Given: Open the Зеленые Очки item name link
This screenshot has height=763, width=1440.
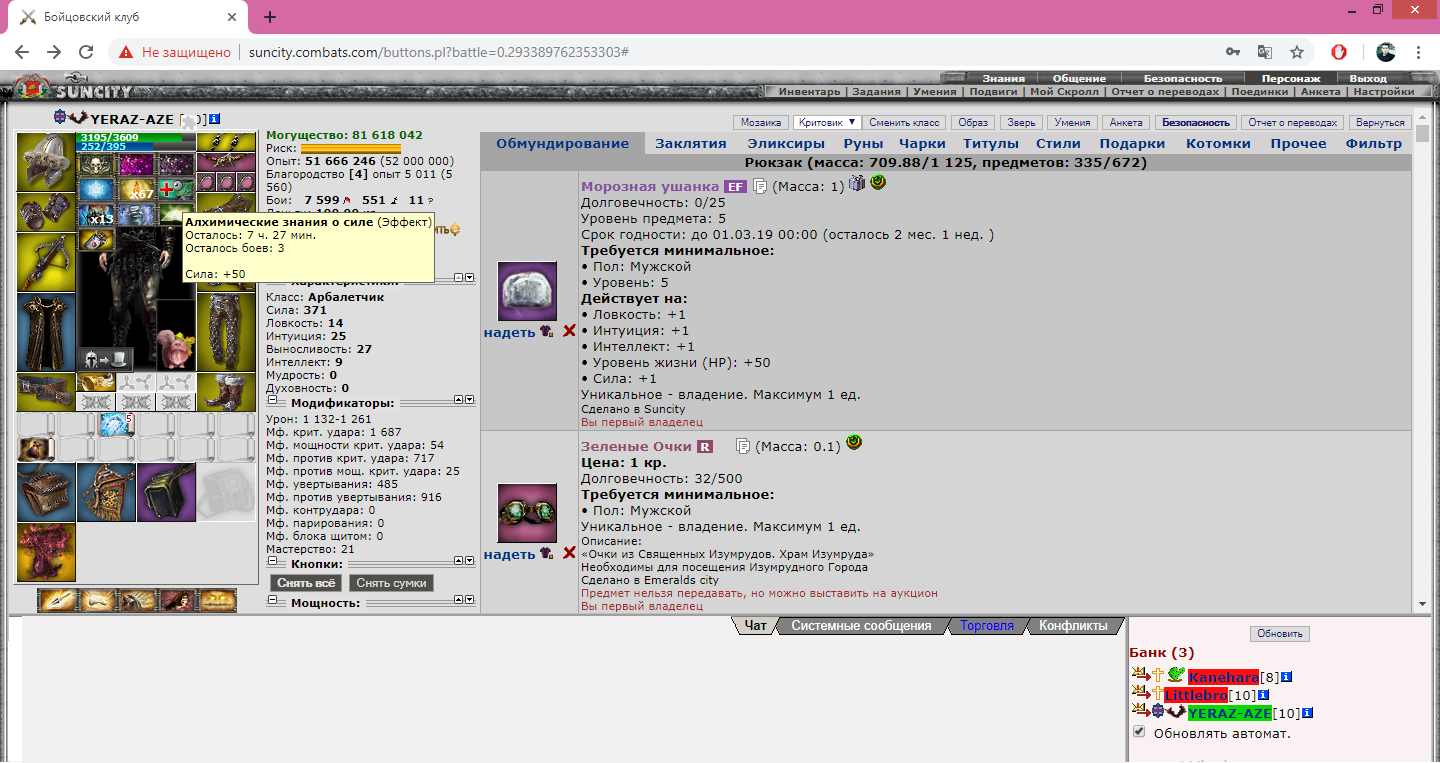Looking at the screenshot, I should (x=636, y=446).
